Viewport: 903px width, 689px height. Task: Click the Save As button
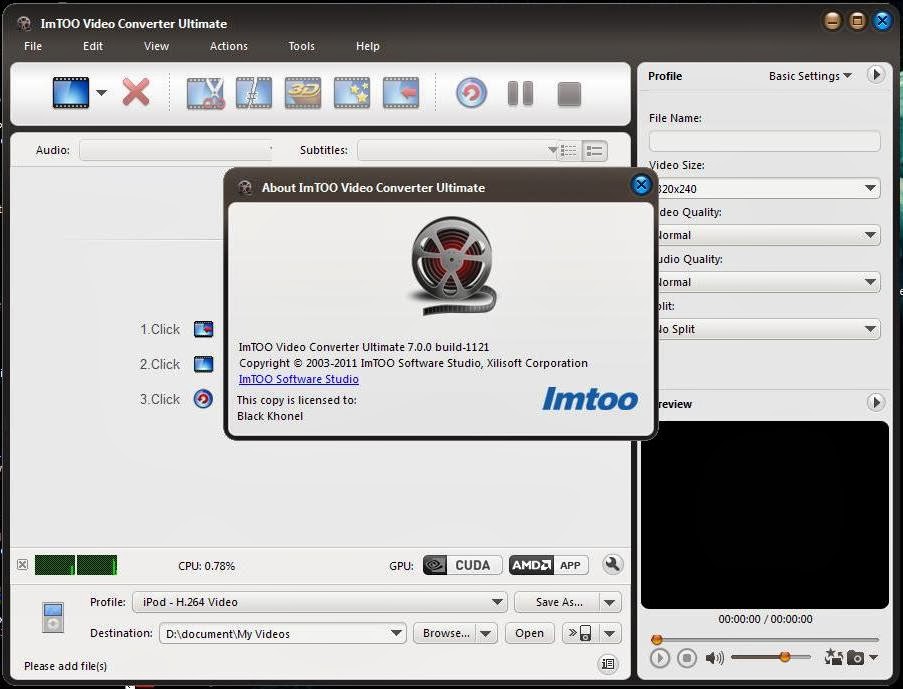[x=557, y=602]
